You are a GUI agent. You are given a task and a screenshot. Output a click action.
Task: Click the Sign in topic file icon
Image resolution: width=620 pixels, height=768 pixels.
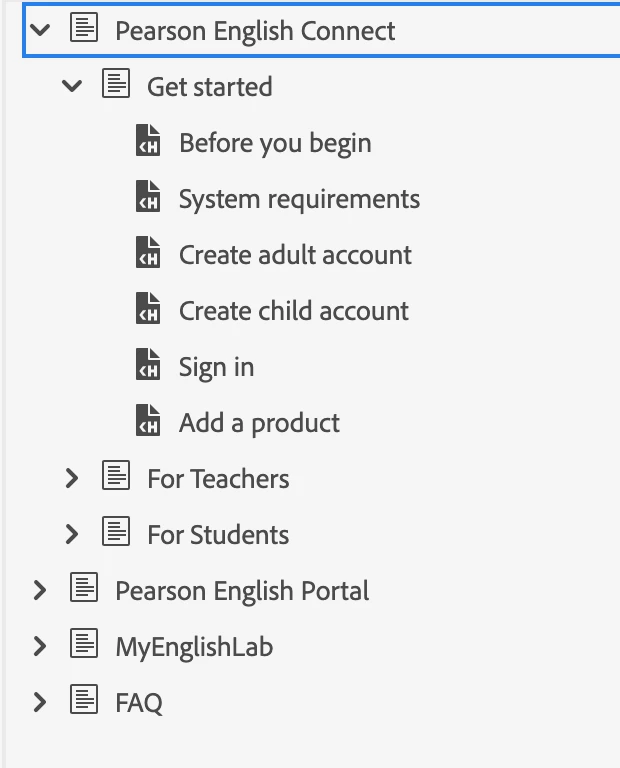(148, 367)
